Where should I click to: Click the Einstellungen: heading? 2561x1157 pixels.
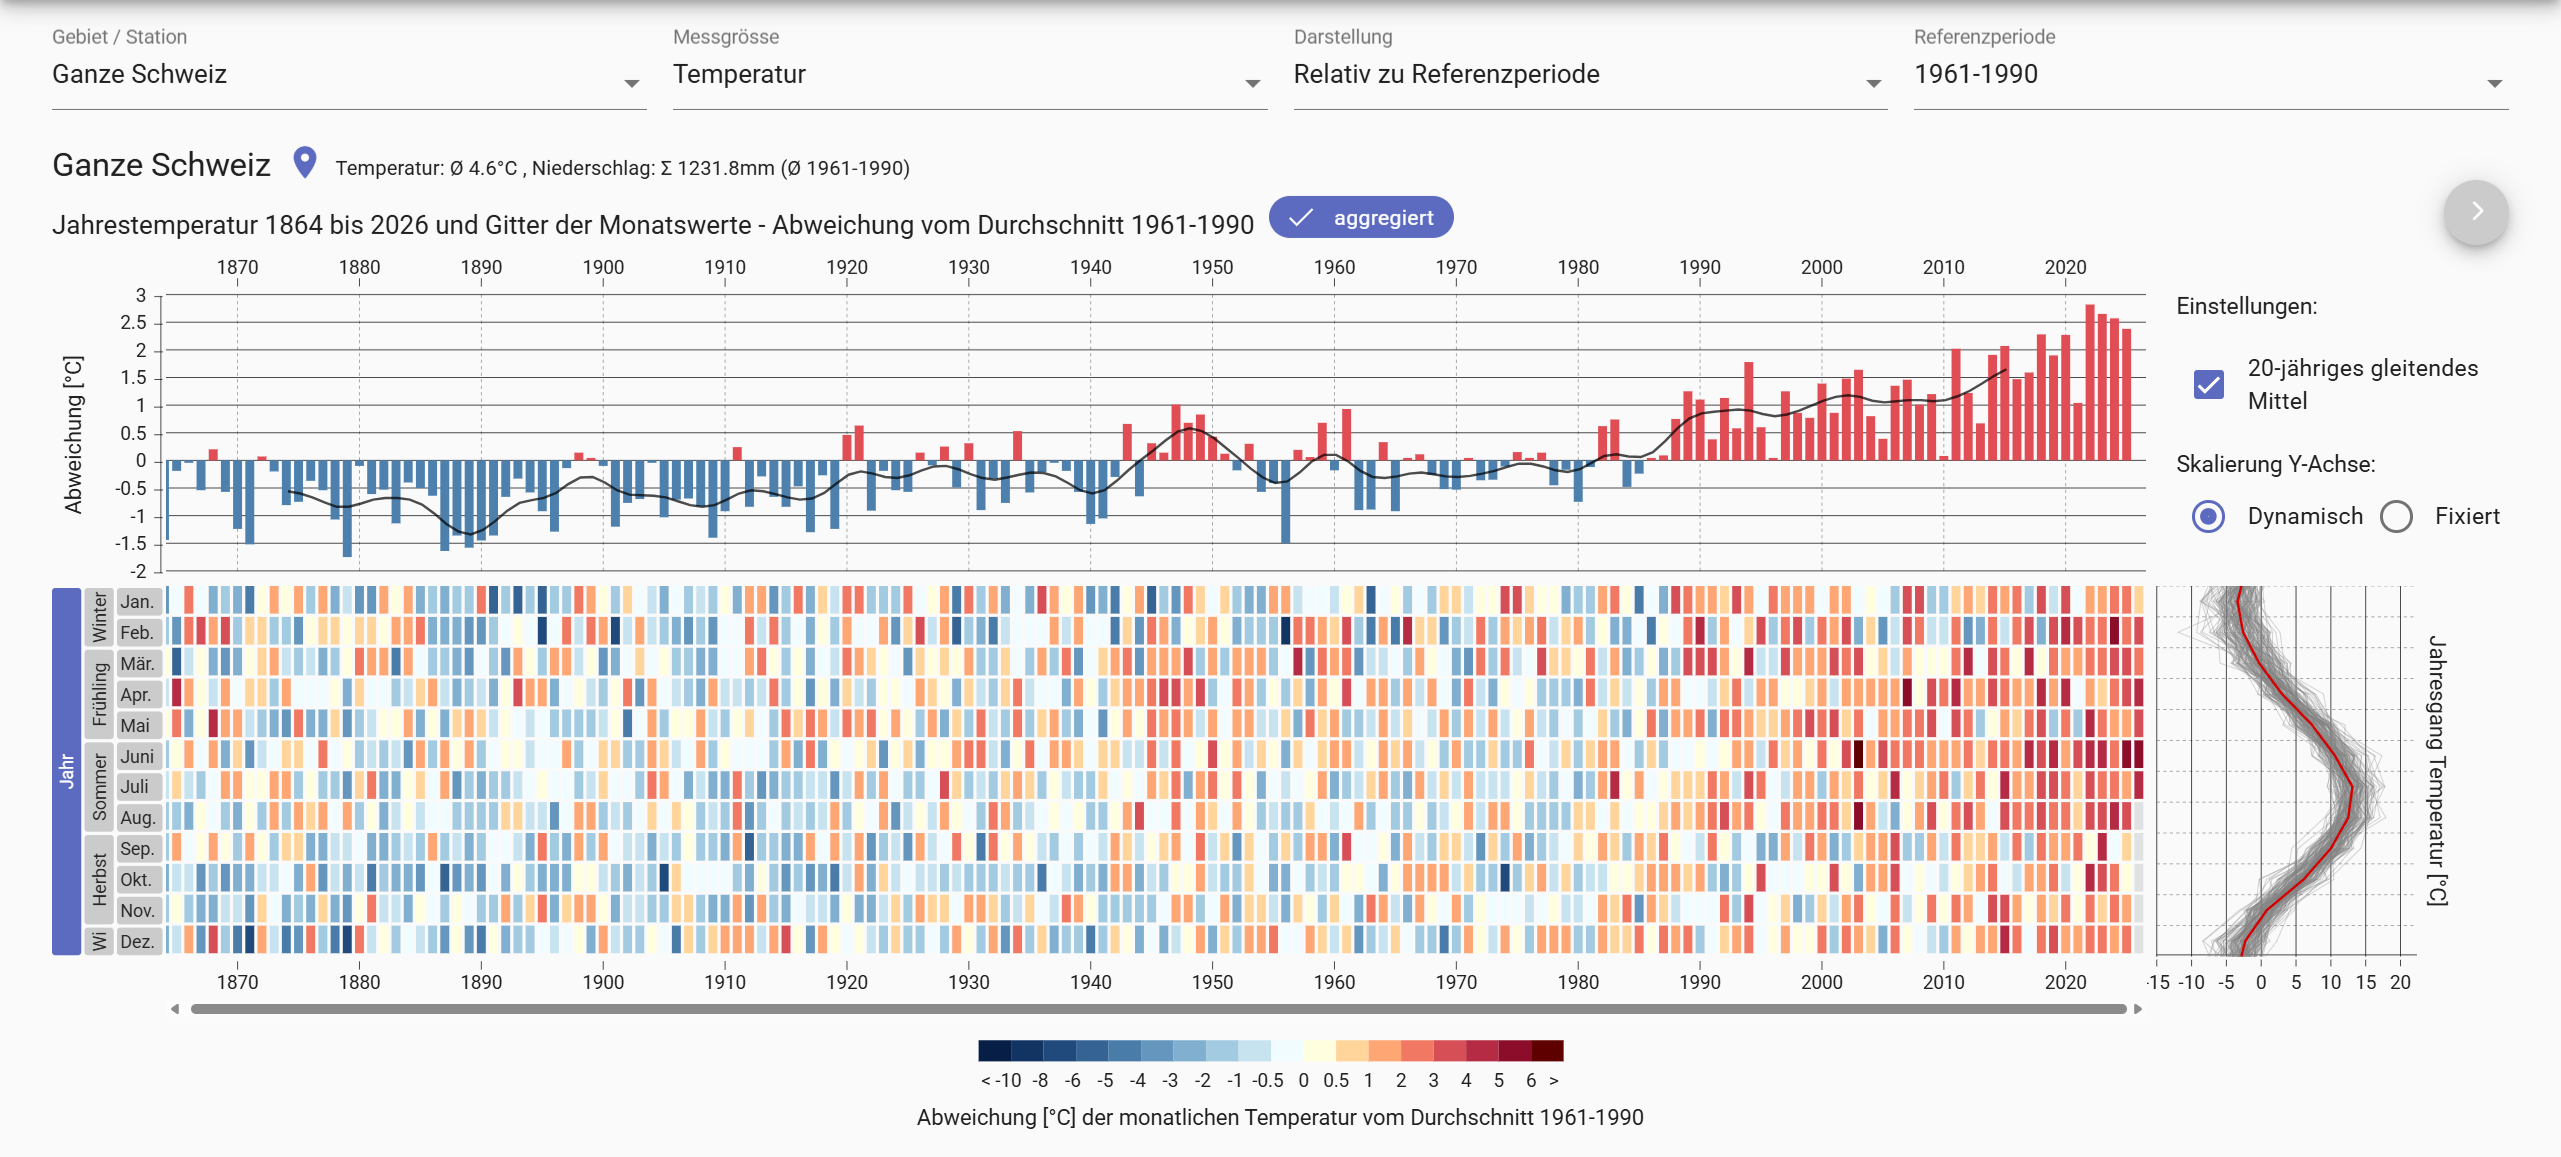click(2246, 307)
